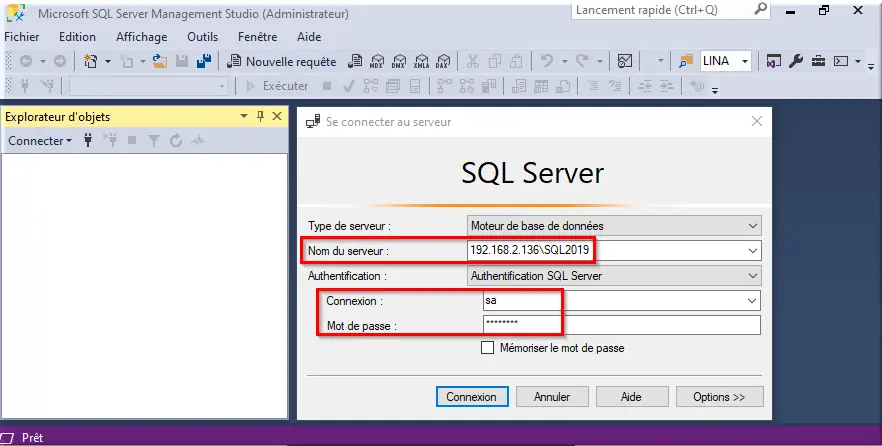The width and height of the screenshot is (882, 446).
Task: Close the Se connecter au serveur dialog
Action: [x=757, y=121]
